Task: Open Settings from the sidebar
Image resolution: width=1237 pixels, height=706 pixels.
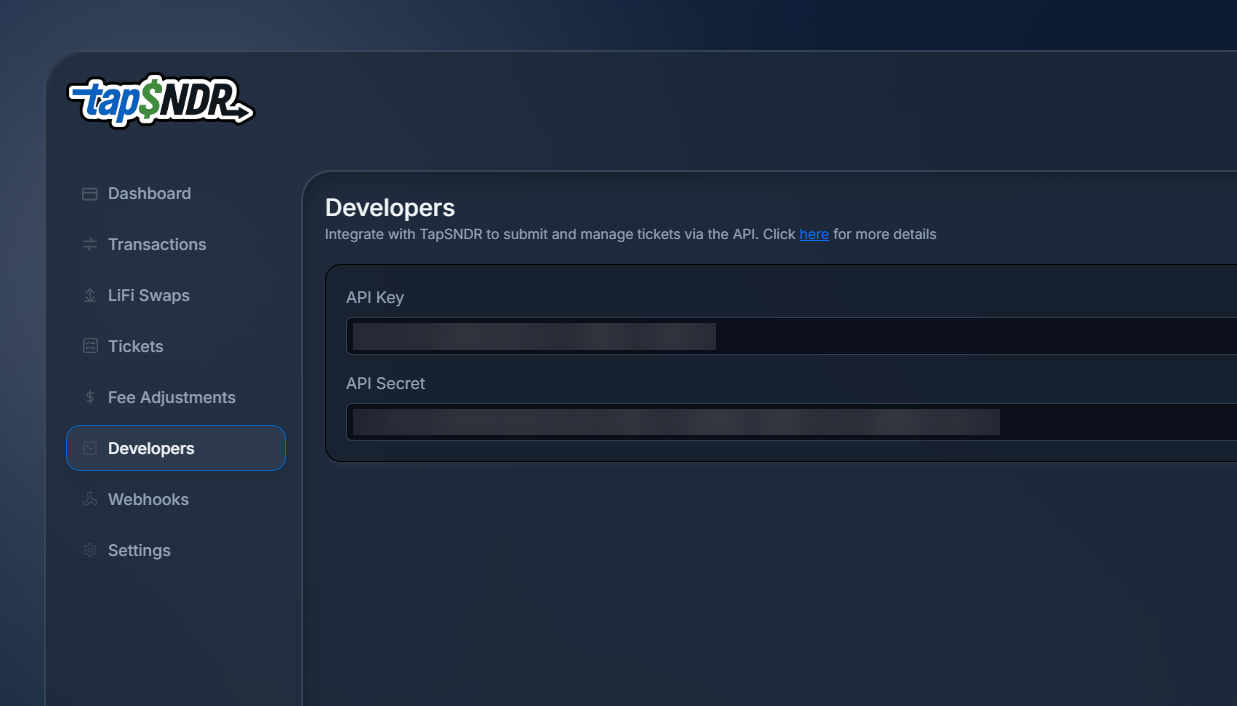Action: click(176, 551)
